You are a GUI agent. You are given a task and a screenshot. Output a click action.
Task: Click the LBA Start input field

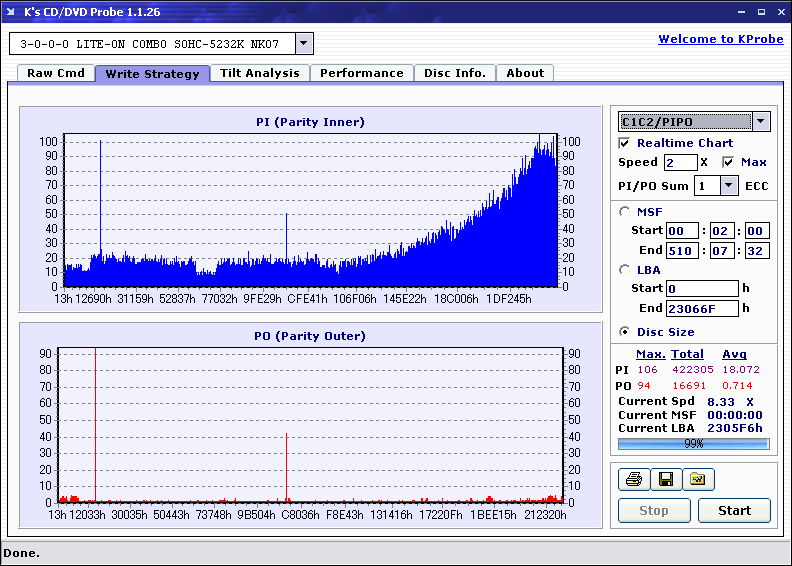702,288
